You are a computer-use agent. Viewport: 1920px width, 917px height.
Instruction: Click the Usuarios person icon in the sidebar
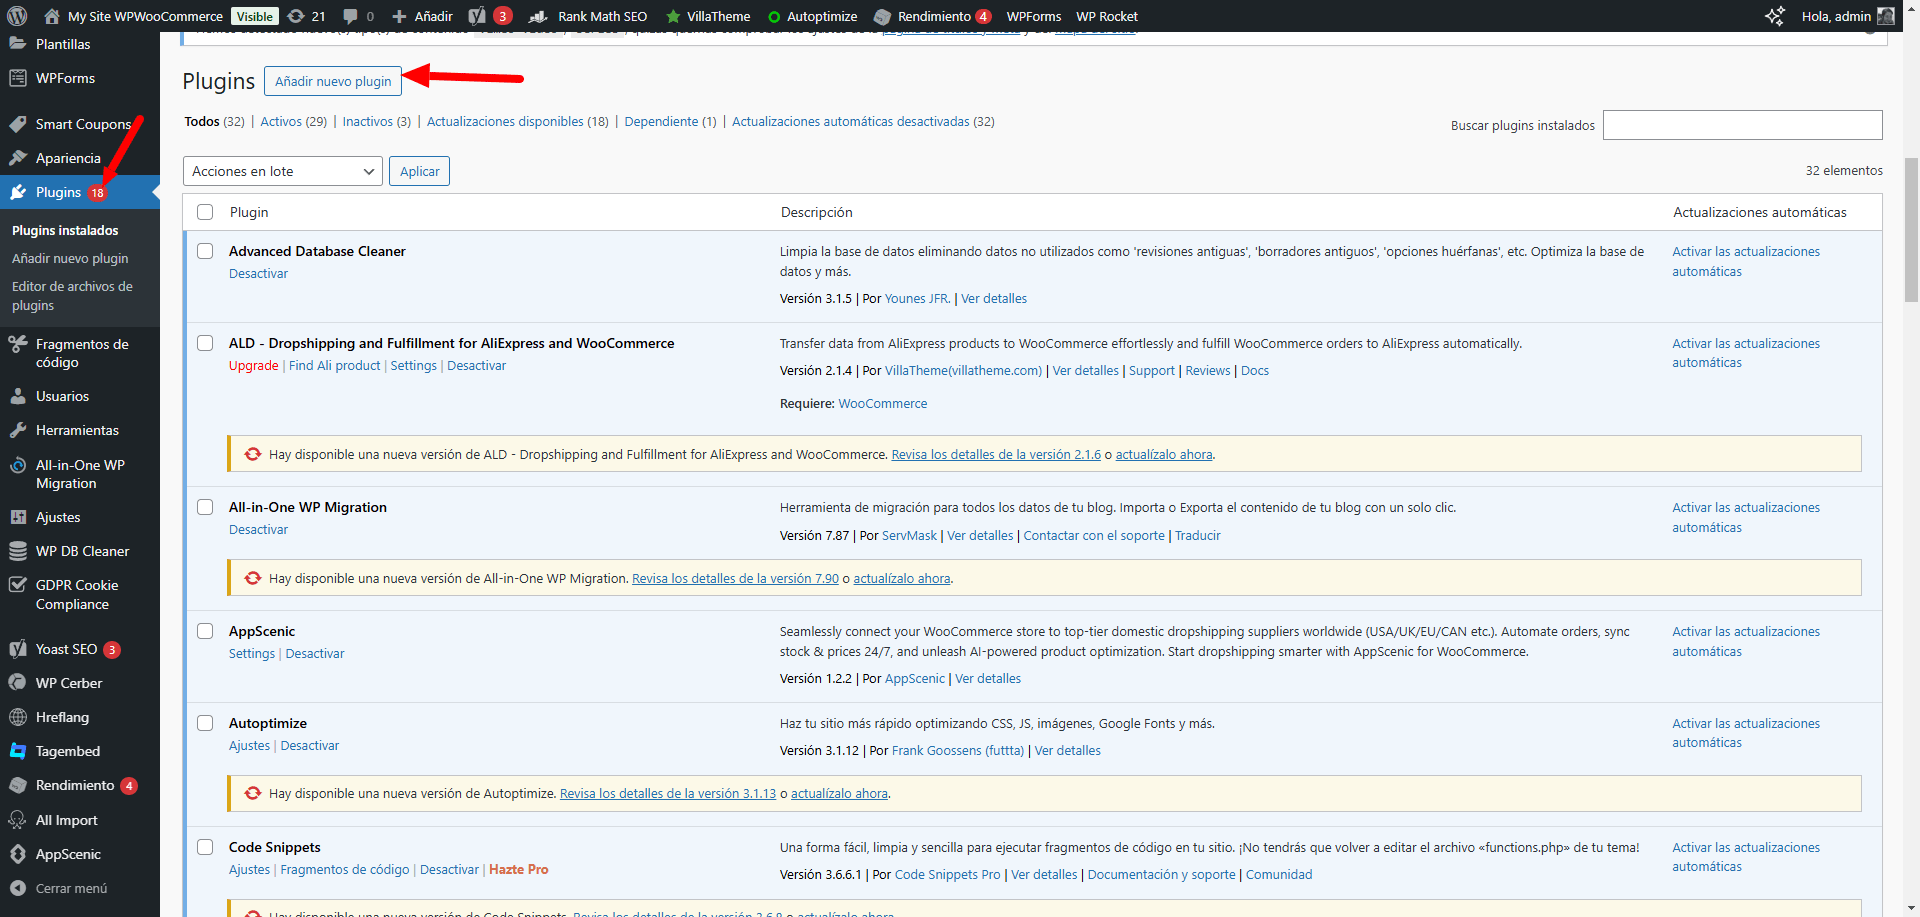coord(18,396)
